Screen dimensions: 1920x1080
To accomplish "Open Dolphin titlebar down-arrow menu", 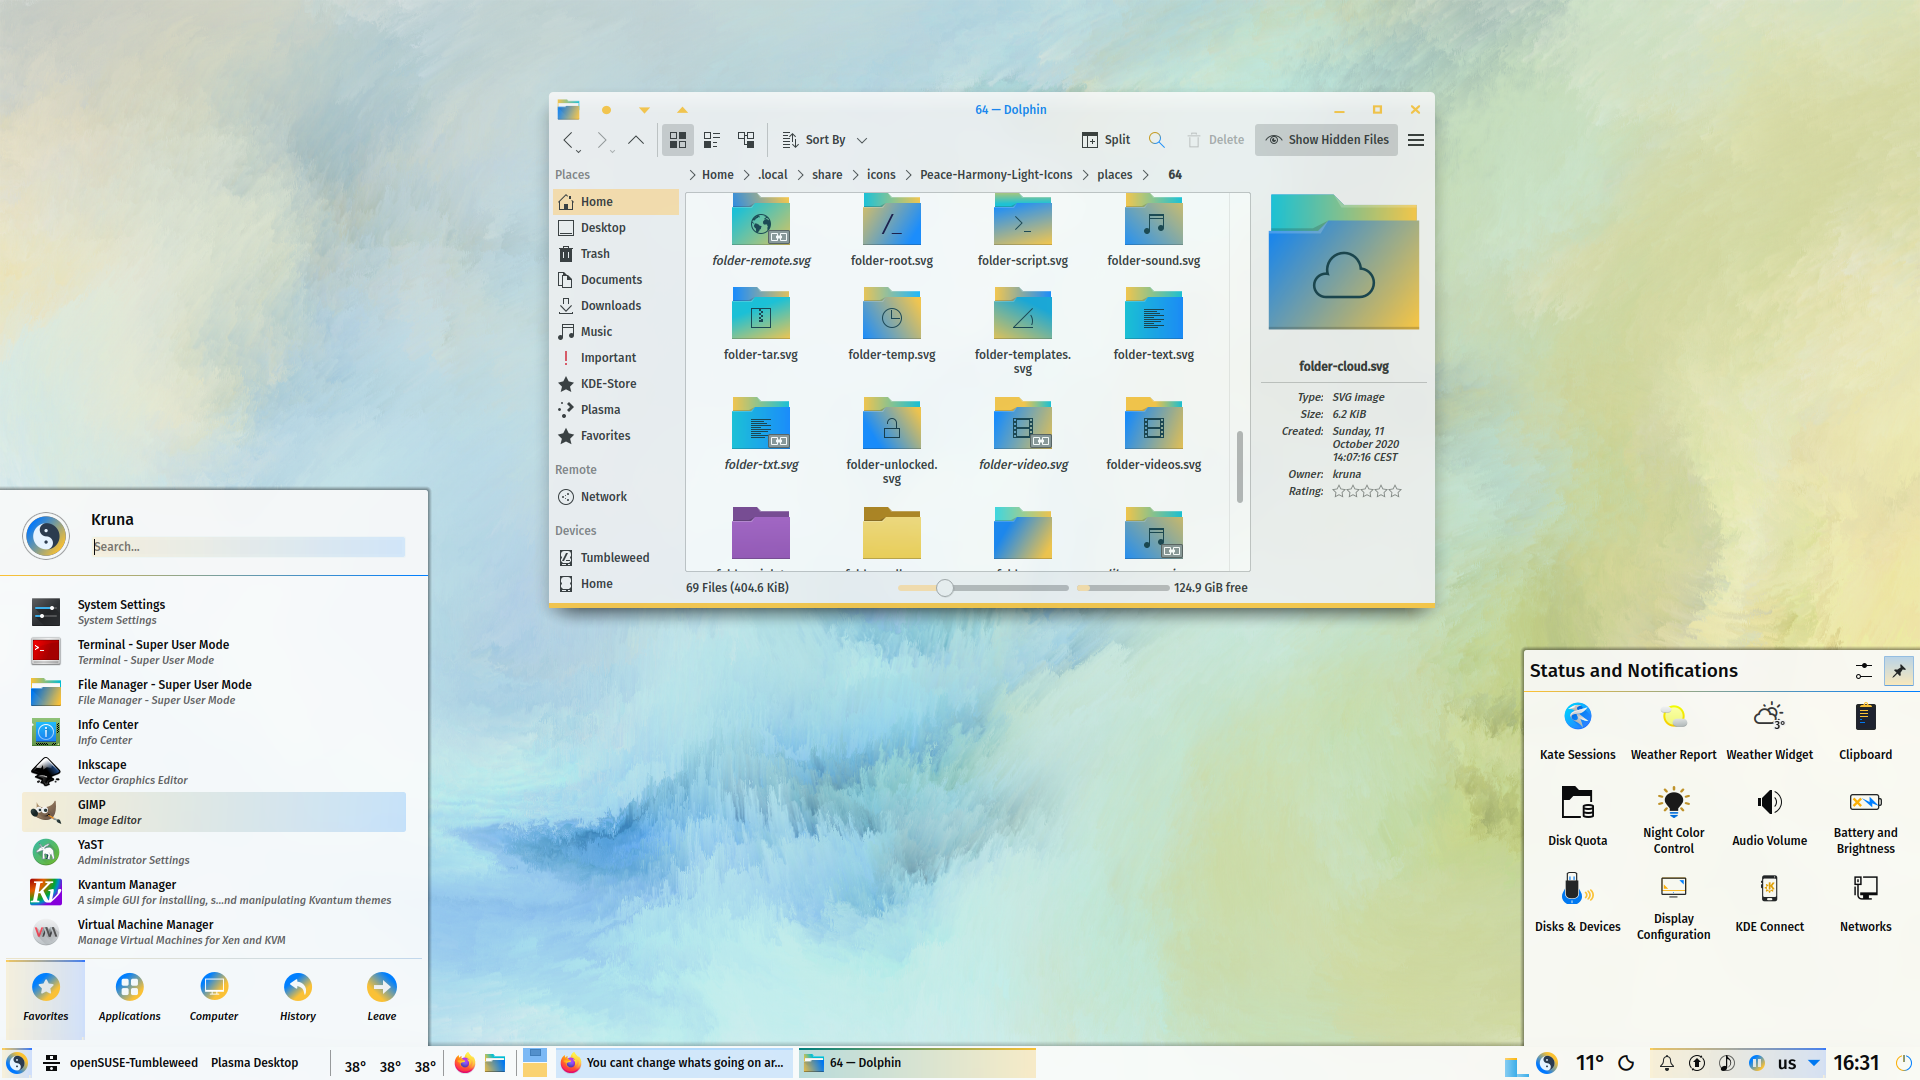I will (644, 110).
